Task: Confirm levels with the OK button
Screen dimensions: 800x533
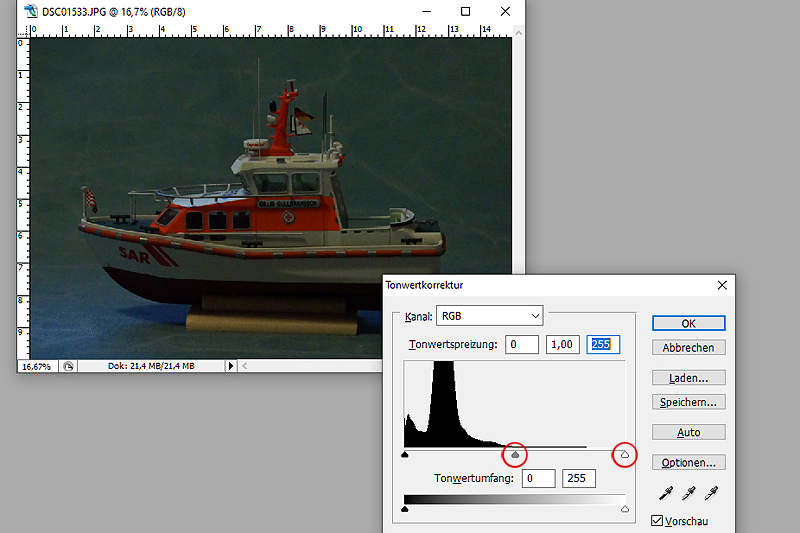Action: coord(688,323)
